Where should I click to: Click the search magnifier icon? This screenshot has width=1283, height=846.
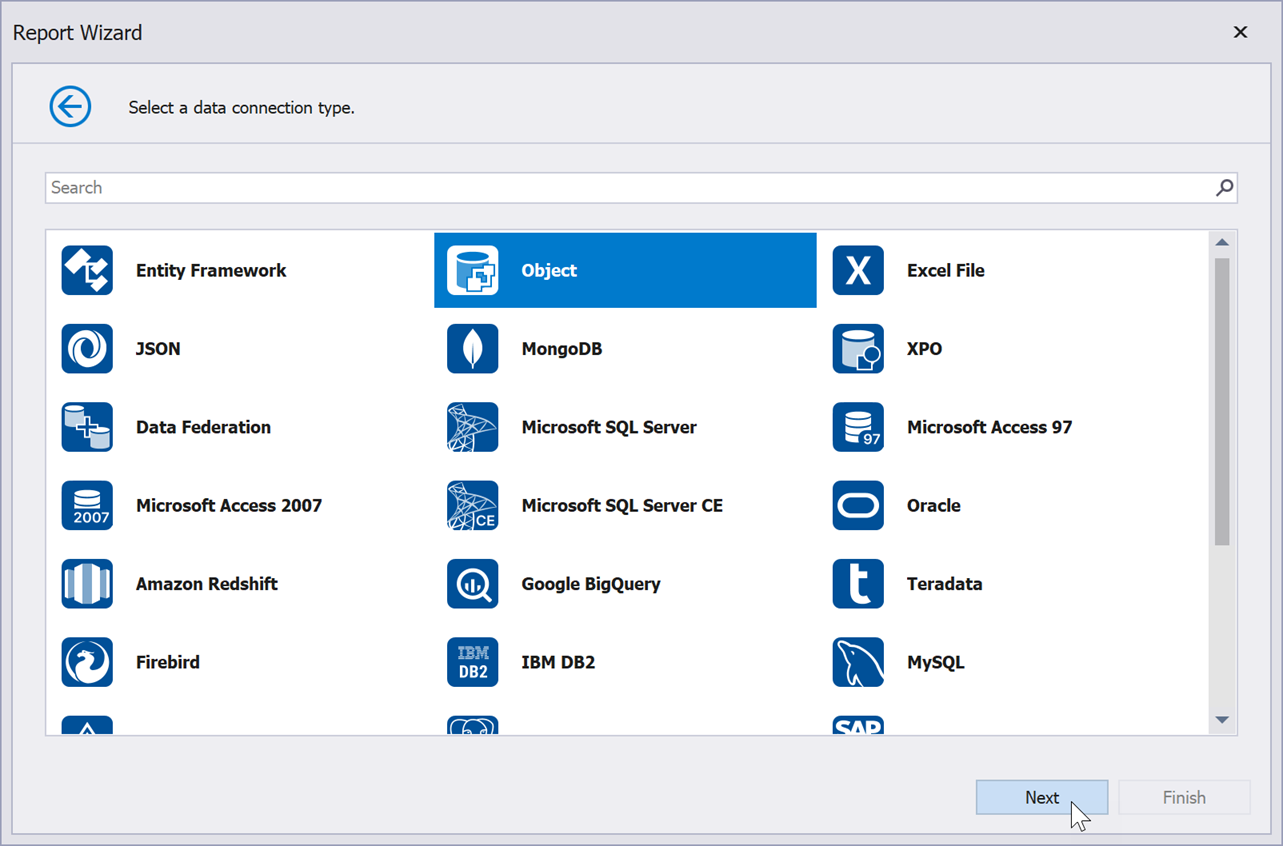click(x=1223, y=187)
